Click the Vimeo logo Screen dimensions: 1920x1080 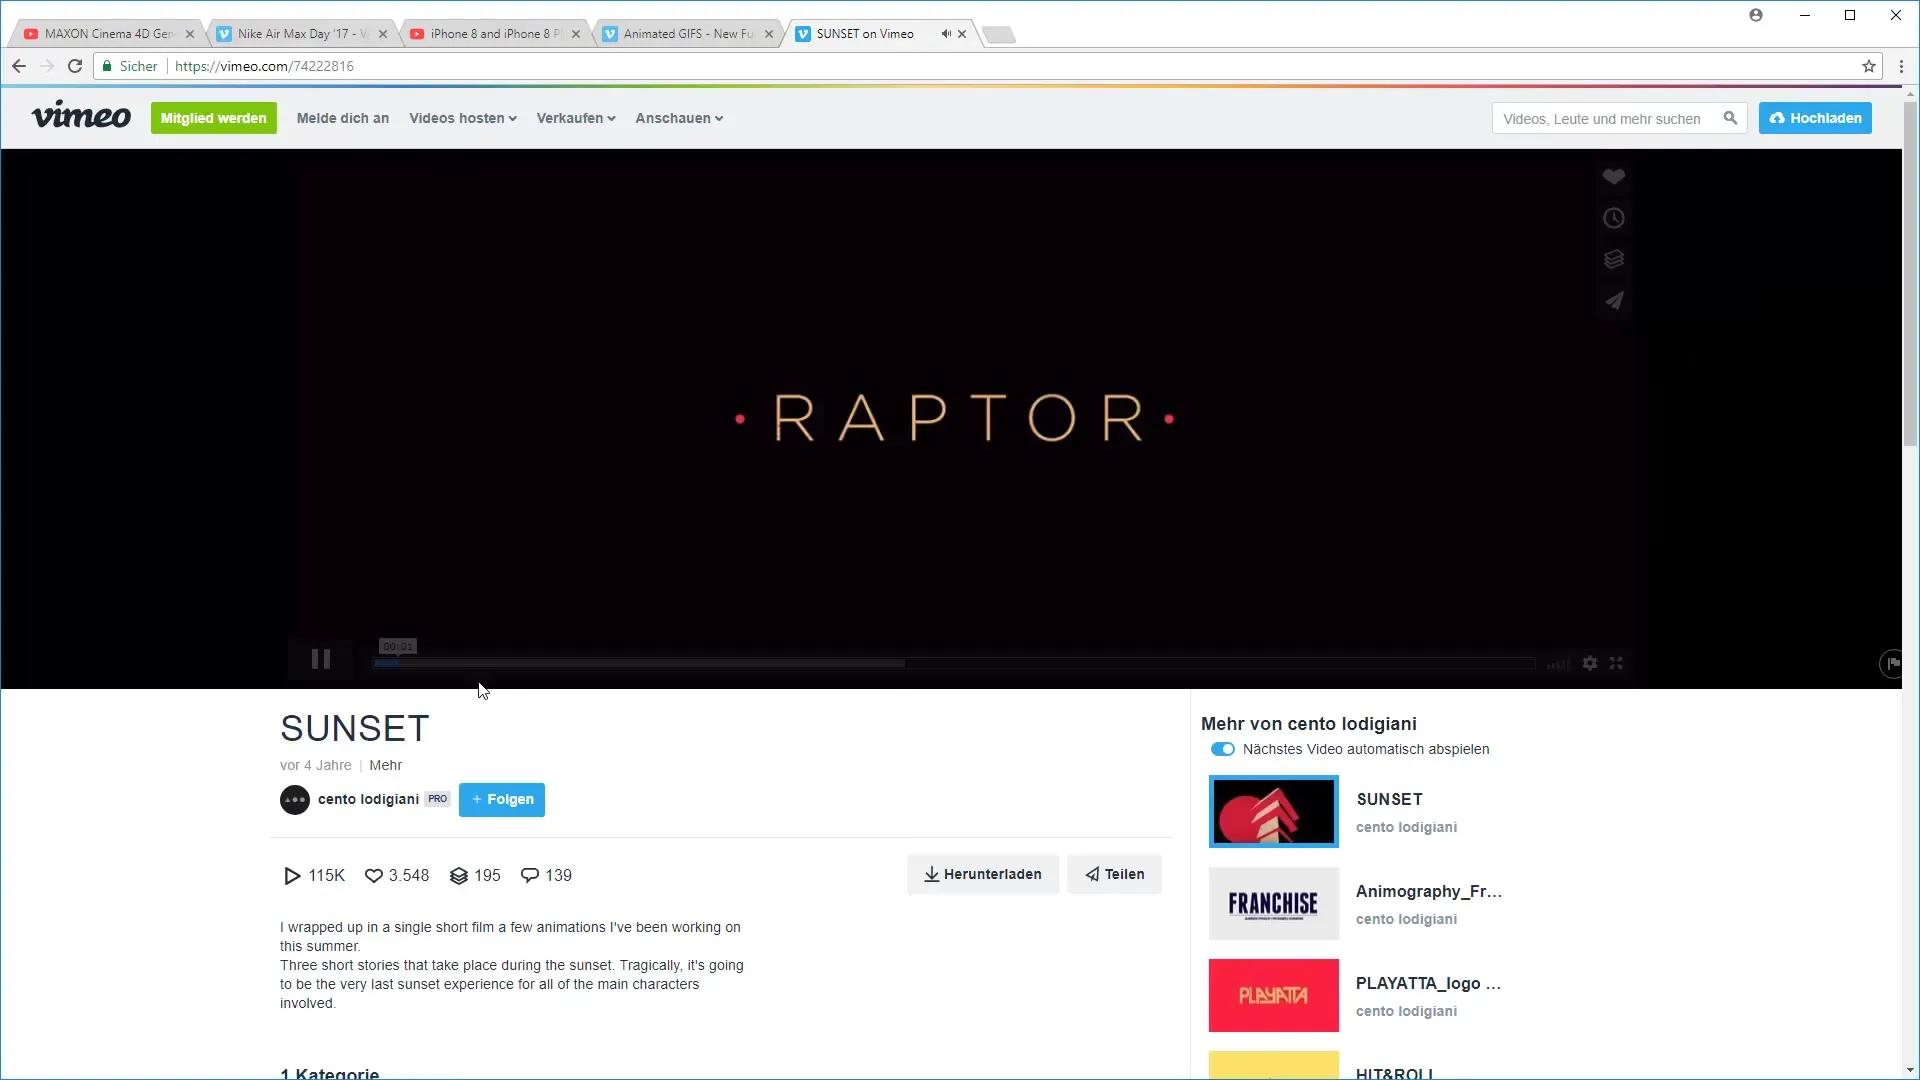coord(81,116)
